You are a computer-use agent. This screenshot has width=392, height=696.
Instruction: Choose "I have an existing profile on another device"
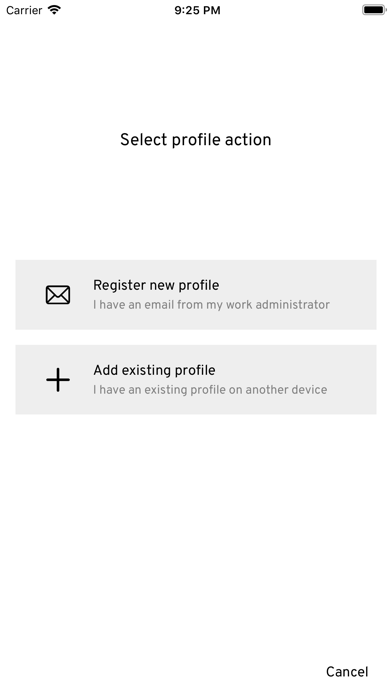210,390
